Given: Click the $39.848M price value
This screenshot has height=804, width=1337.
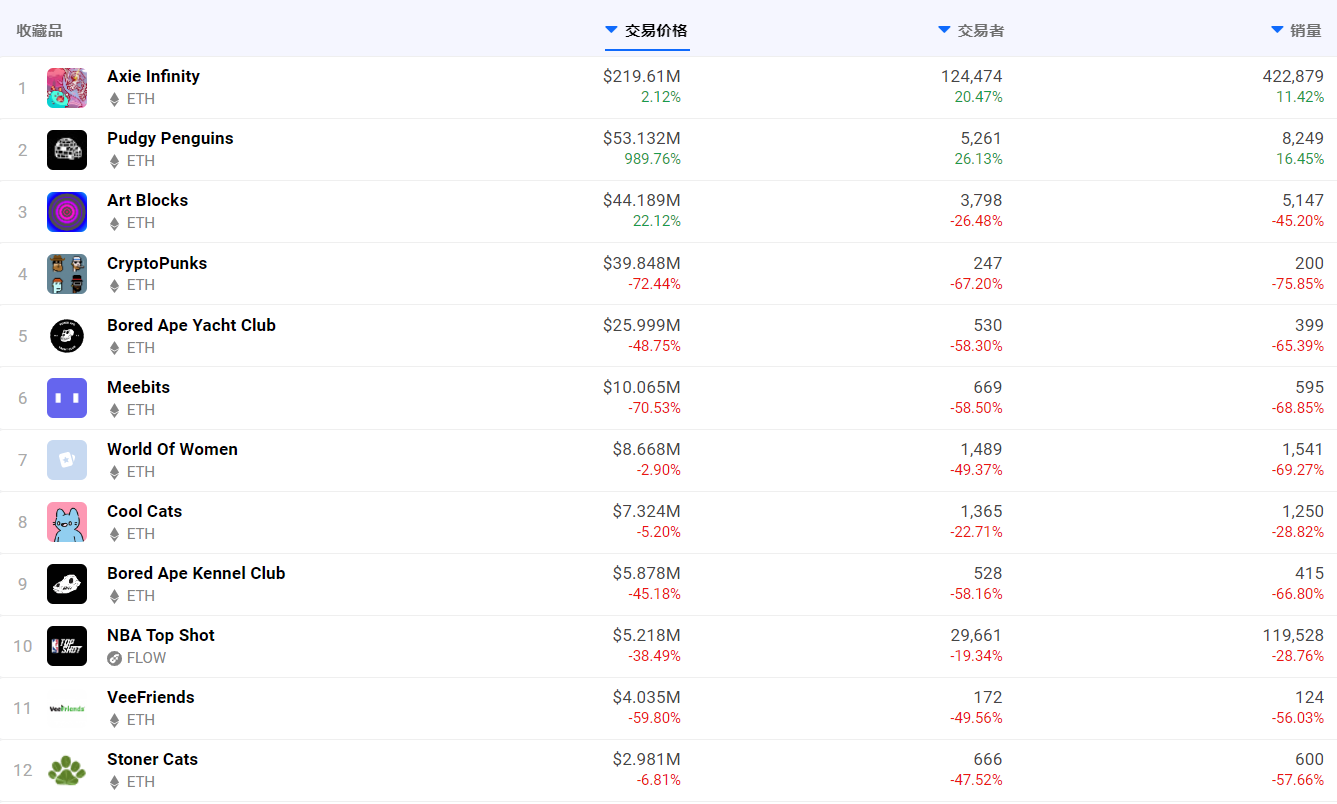Looking at the screenshot, I should [x=642, y=263].
